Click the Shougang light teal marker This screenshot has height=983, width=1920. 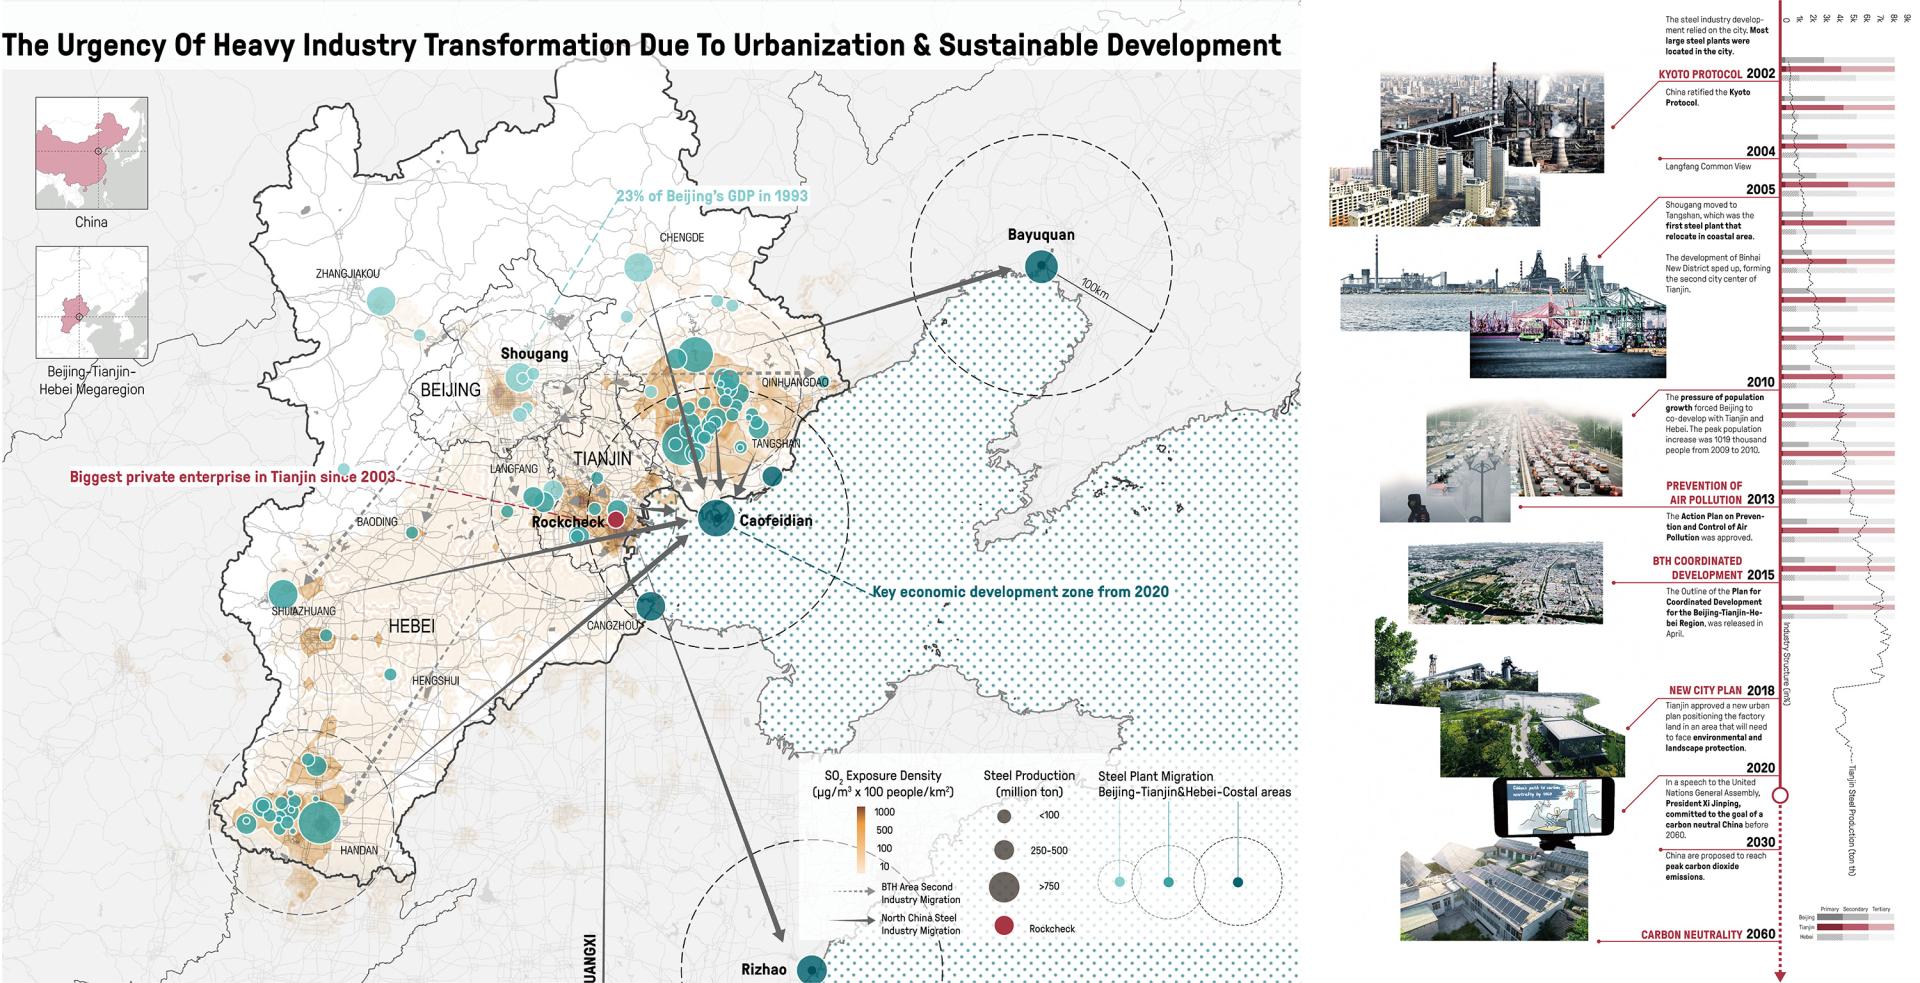click(x=518, y=378)
